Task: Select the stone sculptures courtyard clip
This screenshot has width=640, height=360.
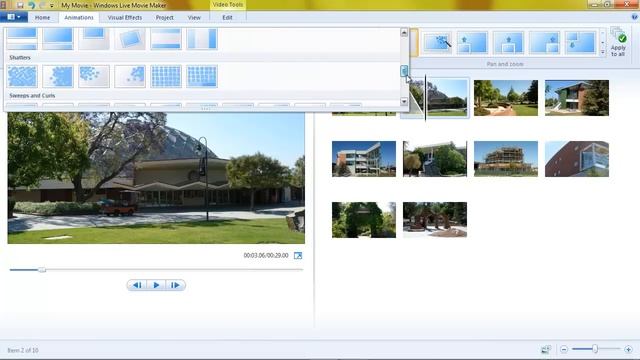Action: (435, 220)
